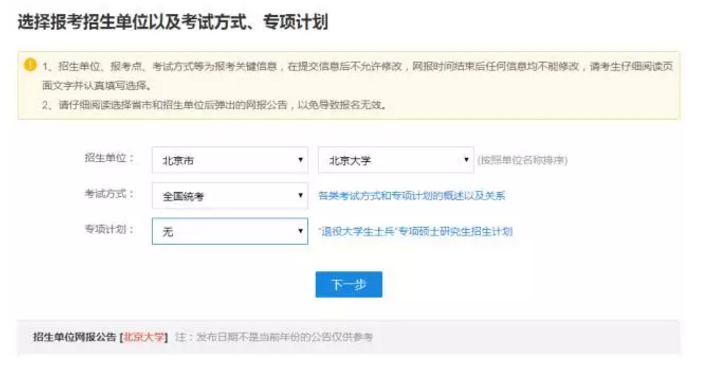Click the 下一步 button
The image size is (712, 365).
tap(349, 285)
